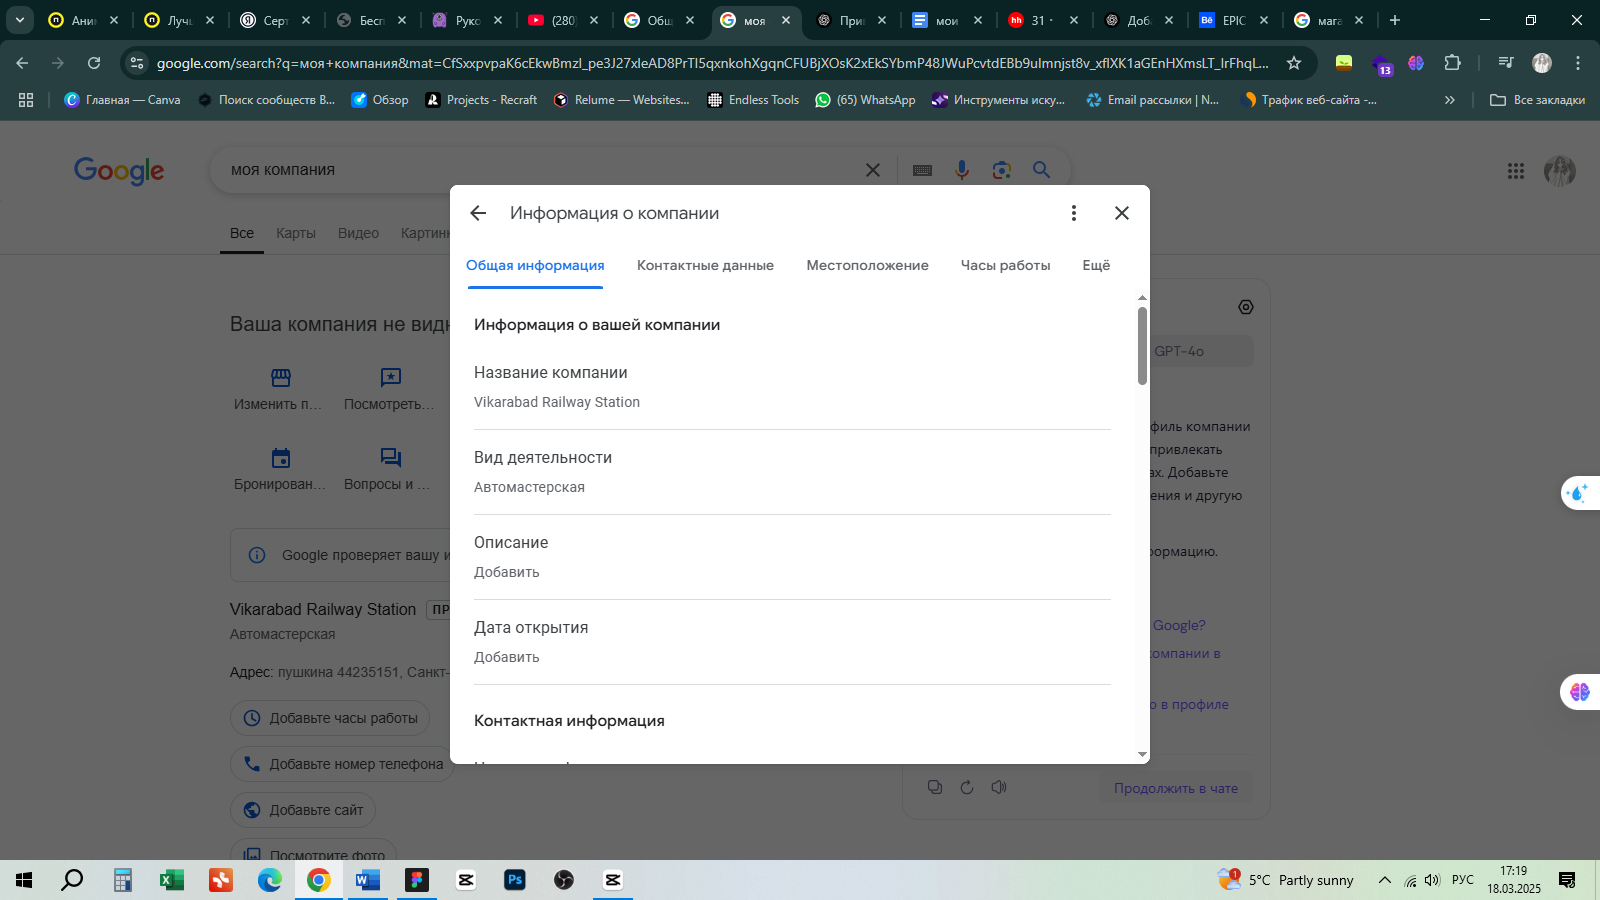The height and width of the screenshot is (900, 1600).
Task: Bookmark this page with the star icon
Action: coord(1294,63)
